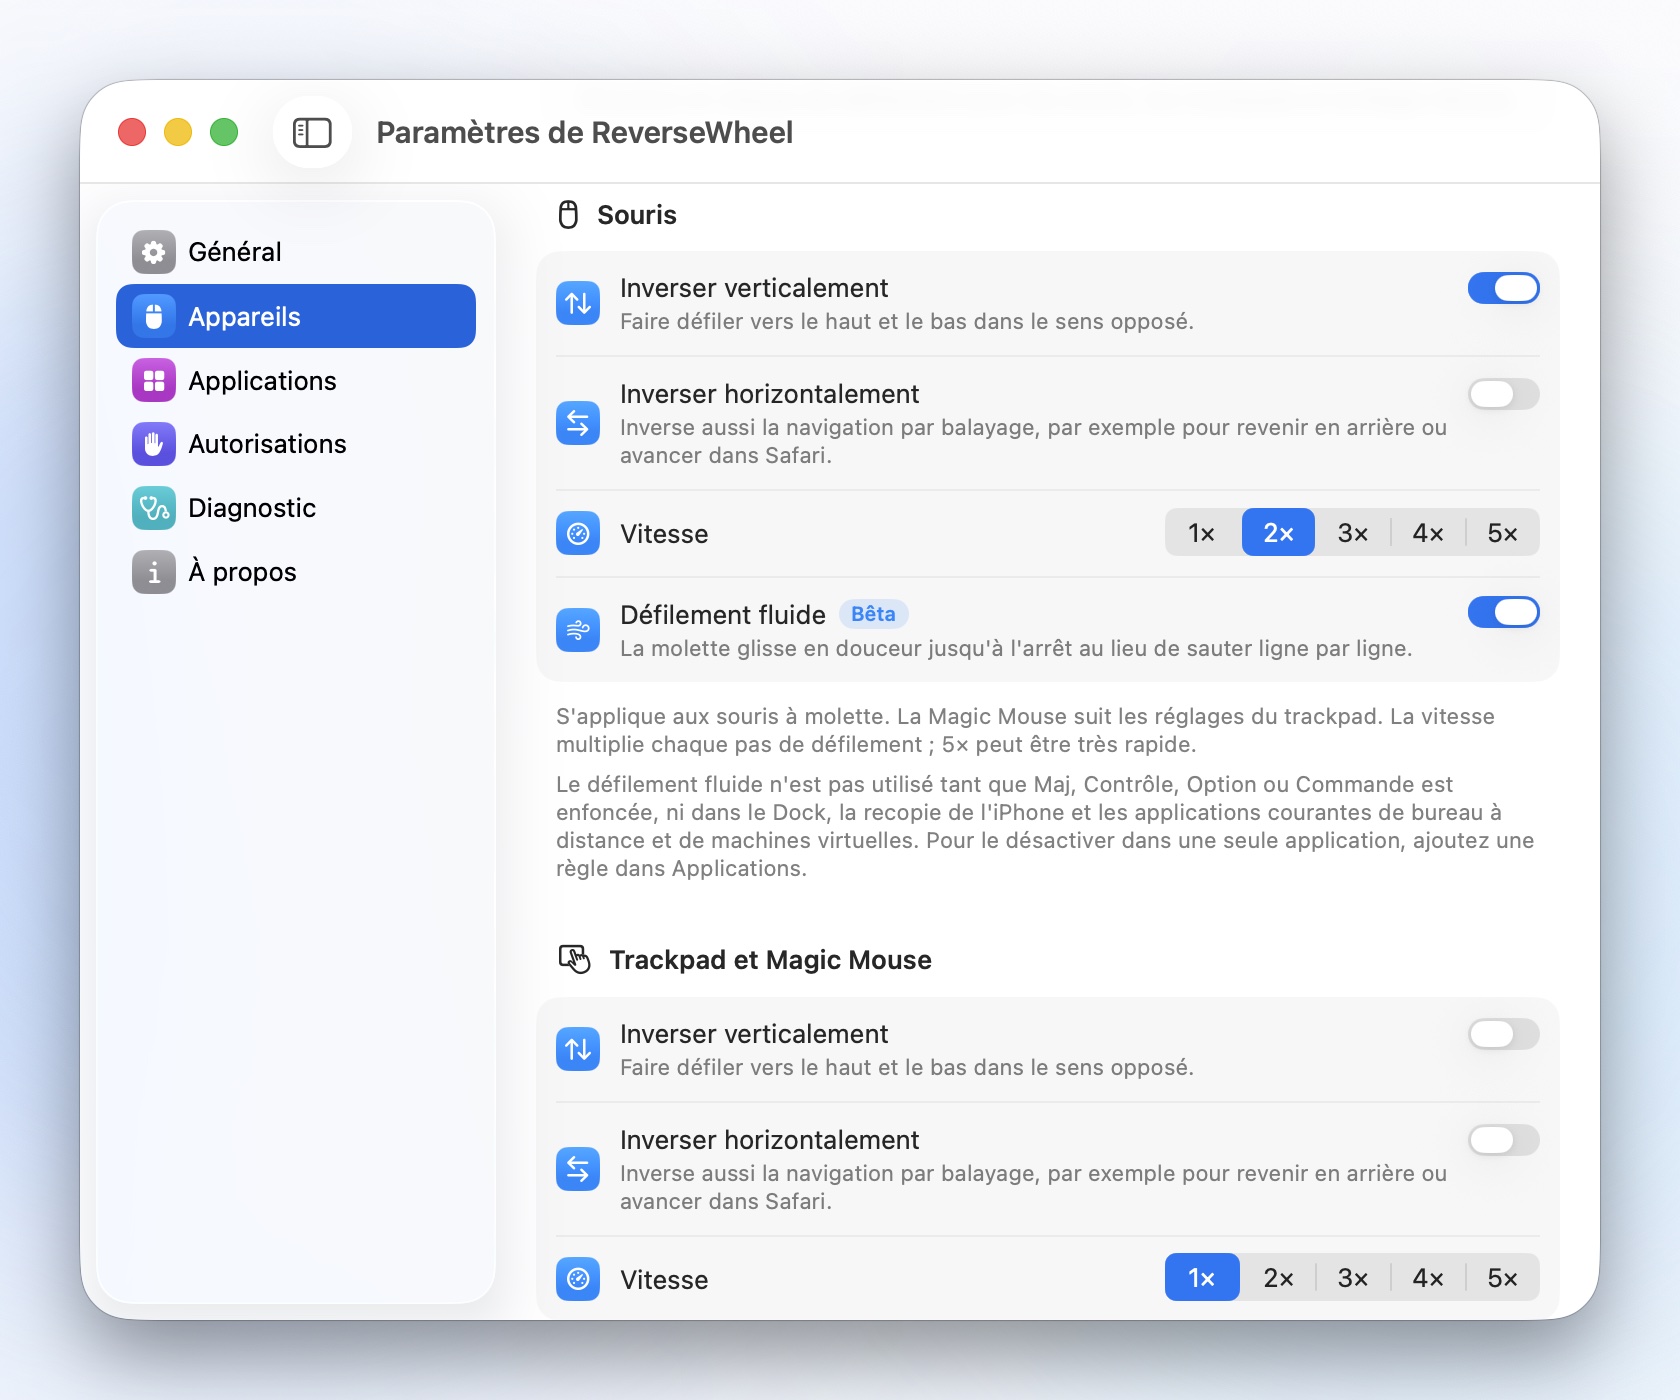Enable trackpad Inverser horizontalement switch
This screenshot has height=1400, width=1680.
tap(1503, 1140)
